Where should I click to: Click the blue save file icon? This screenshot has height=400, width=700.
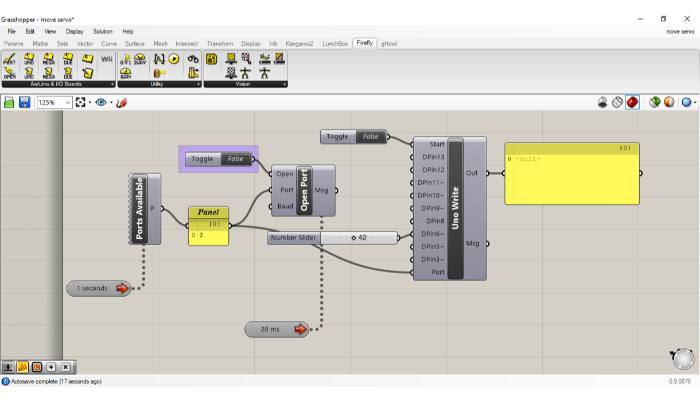click(25, 102)
